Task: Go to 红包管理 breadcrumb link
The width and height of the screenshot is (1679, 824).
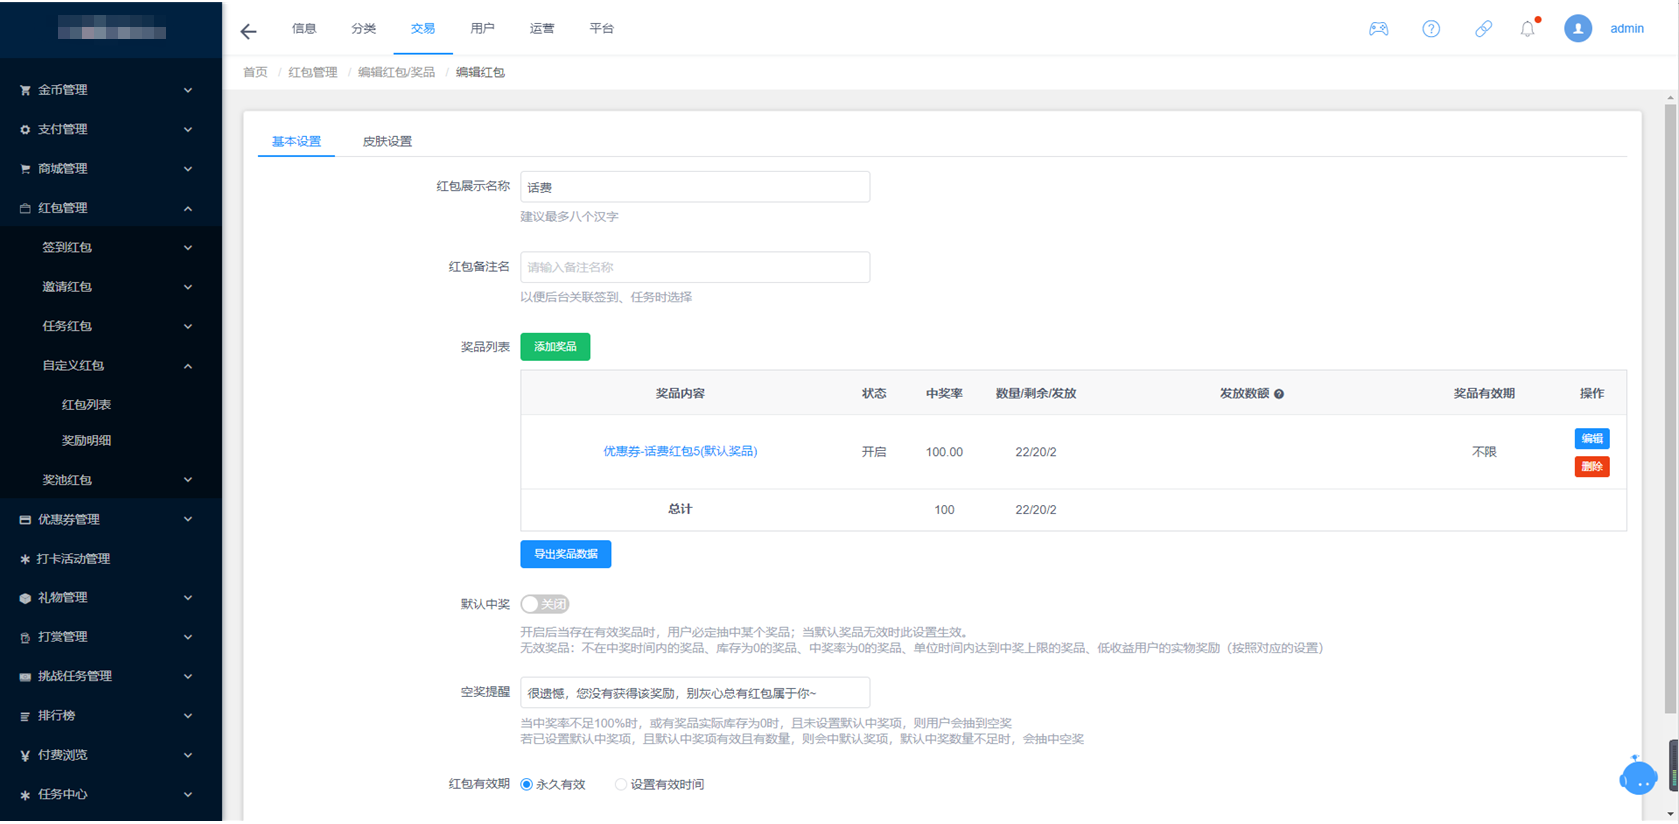Action: (313, 72)
